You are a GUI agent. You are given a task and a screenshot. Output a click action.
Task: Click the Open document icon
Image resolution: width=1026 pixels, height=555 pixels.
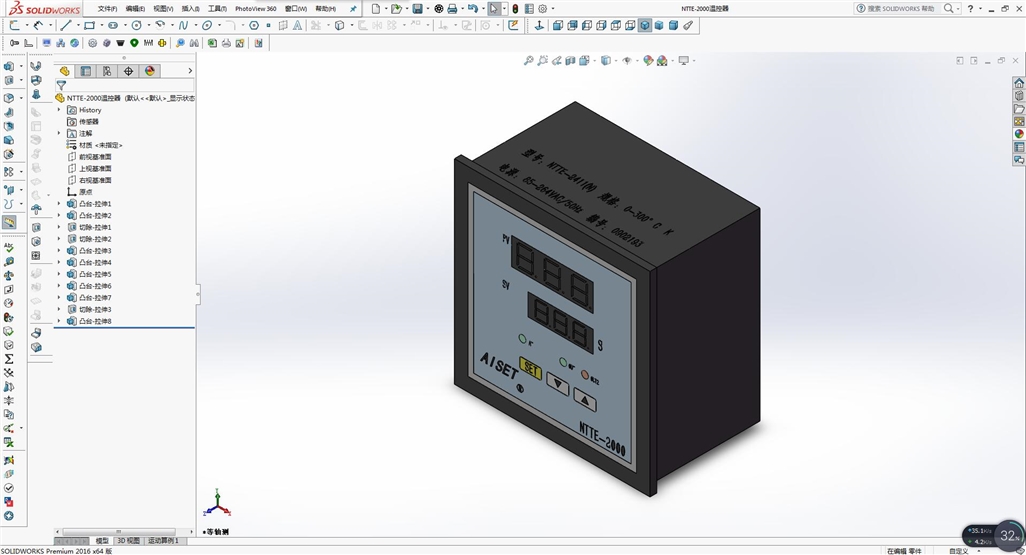[x=396, y=9]
